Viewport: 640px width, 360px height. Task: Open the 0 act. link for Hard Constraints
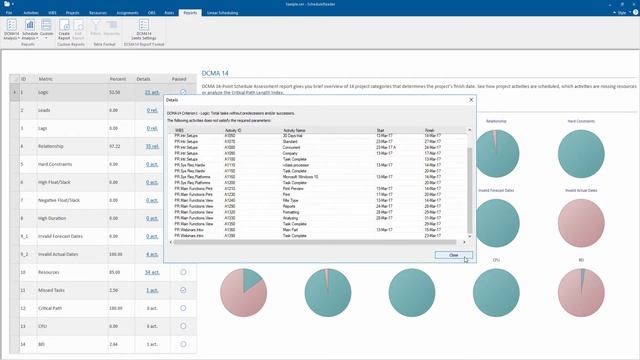pyautogui.click(x=152, y=164)
